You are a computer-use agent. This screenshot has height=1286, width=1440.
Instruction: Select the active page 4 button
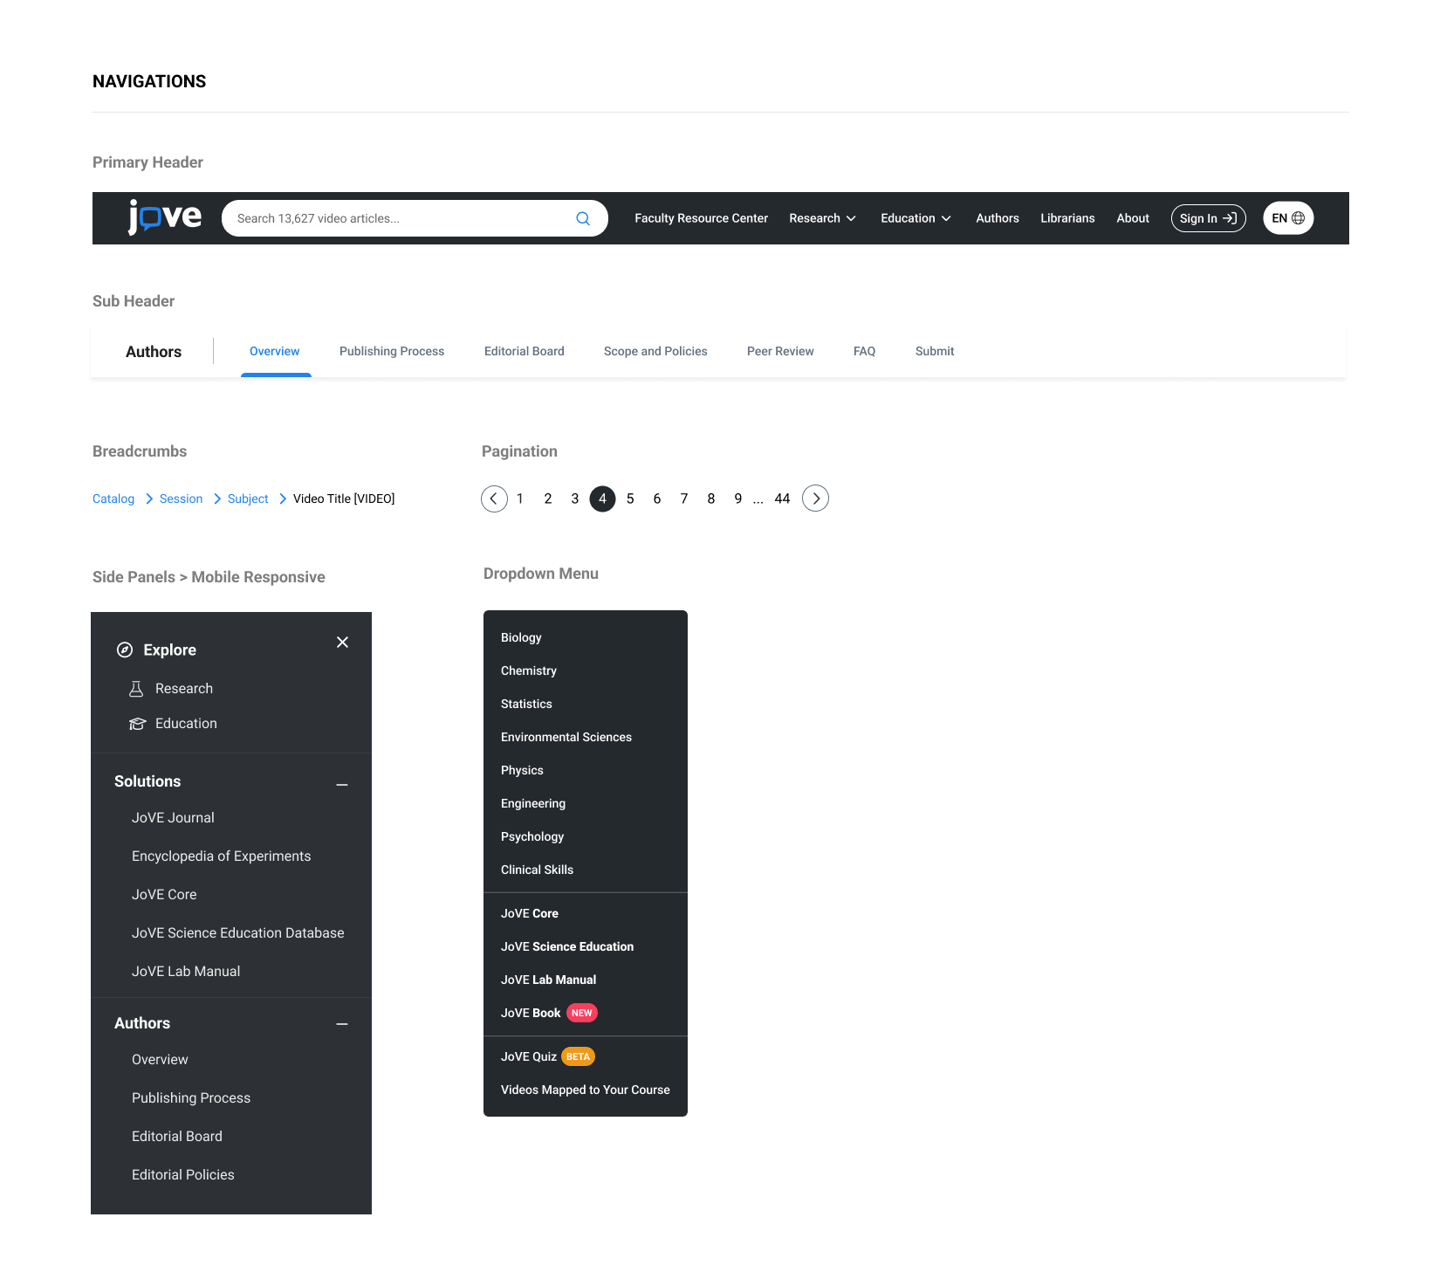(x=602, y=499)
